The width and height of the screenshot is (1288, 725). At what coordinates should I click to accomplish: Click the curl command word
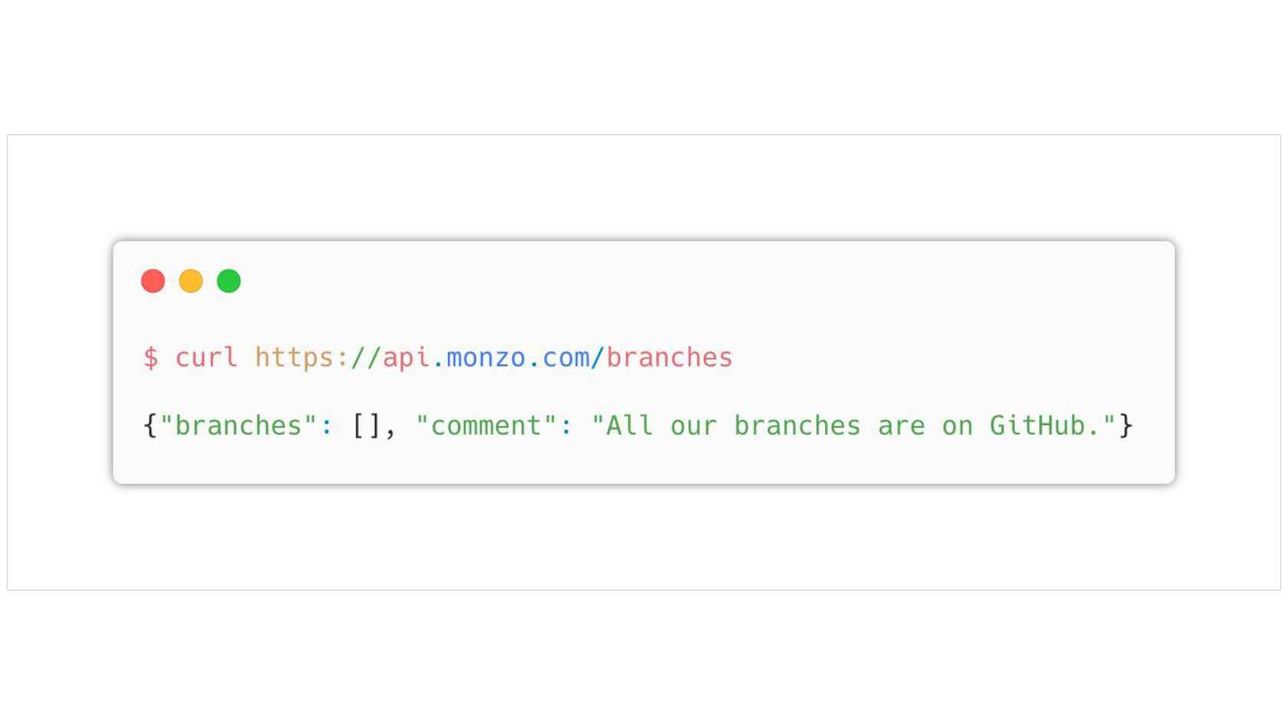[207, 357]
